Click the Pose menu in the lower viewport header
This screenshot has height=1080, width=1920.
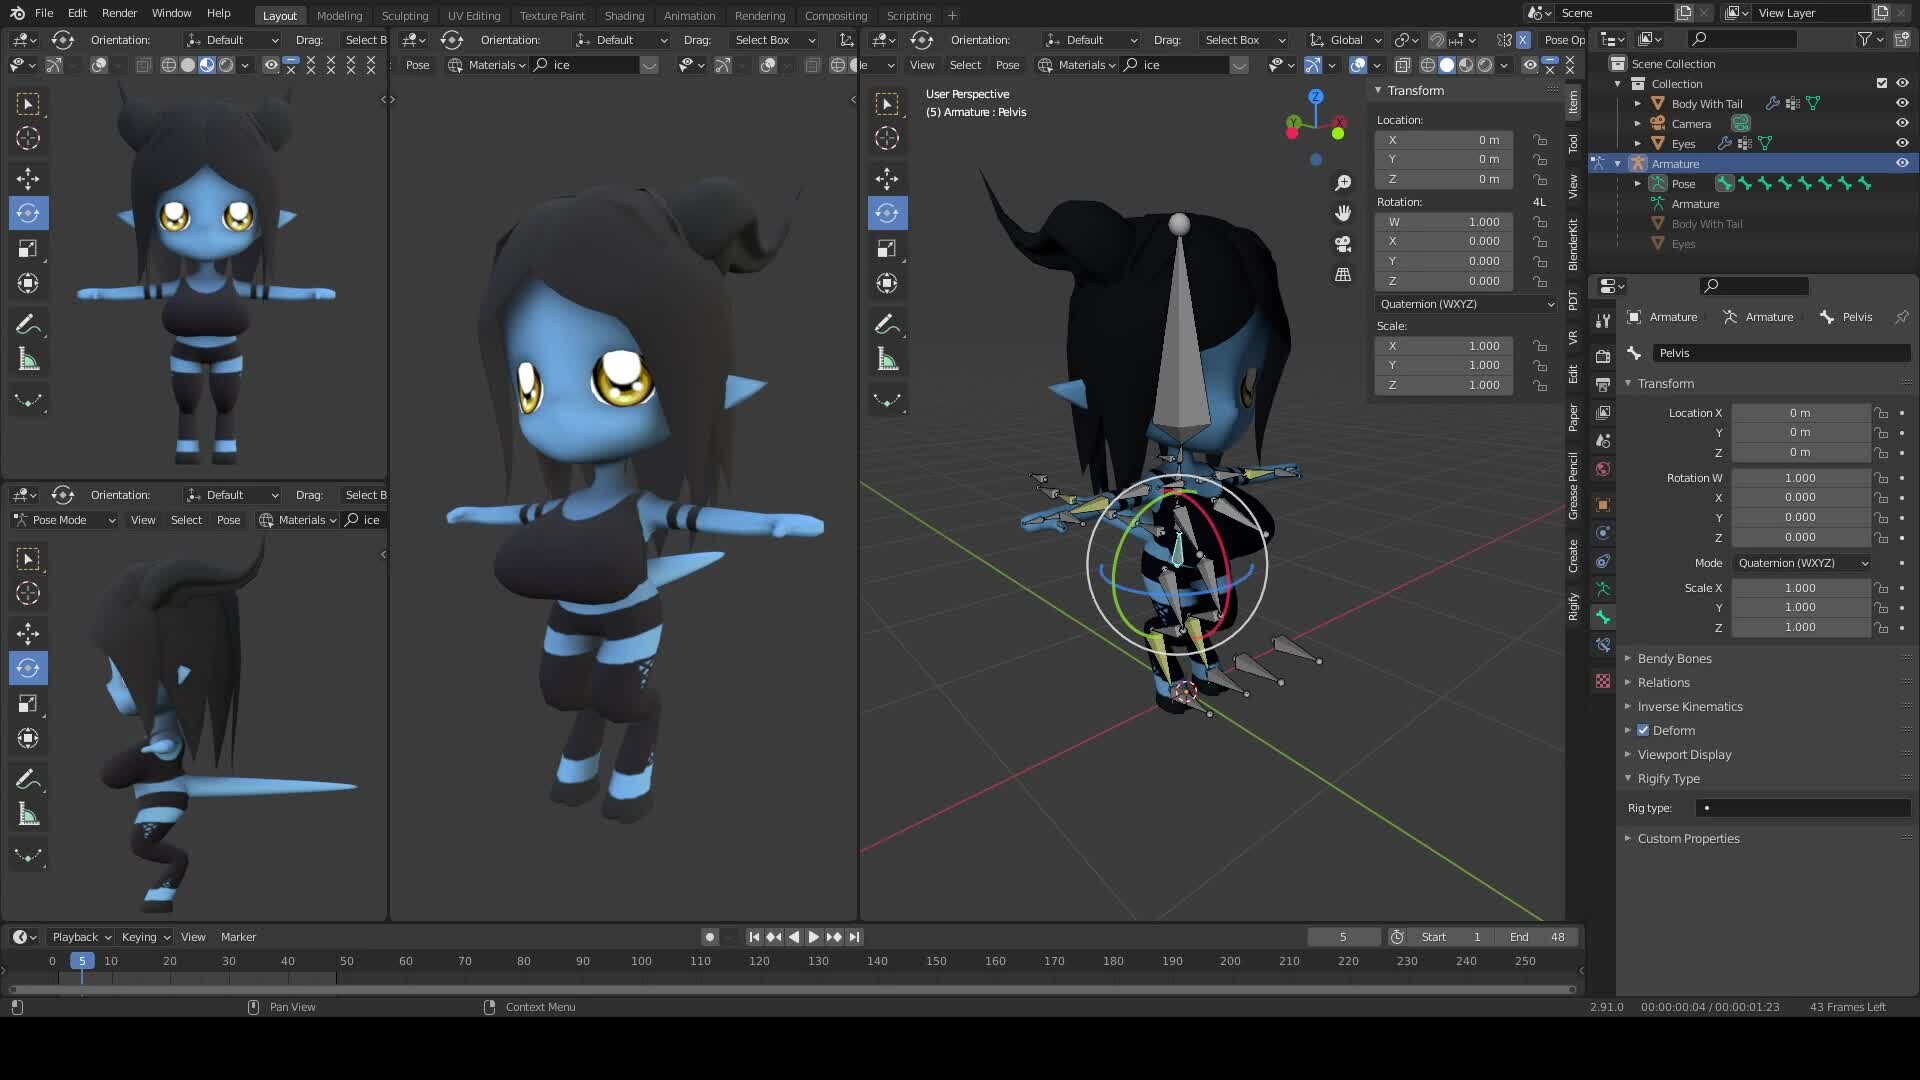coord(229,520)
